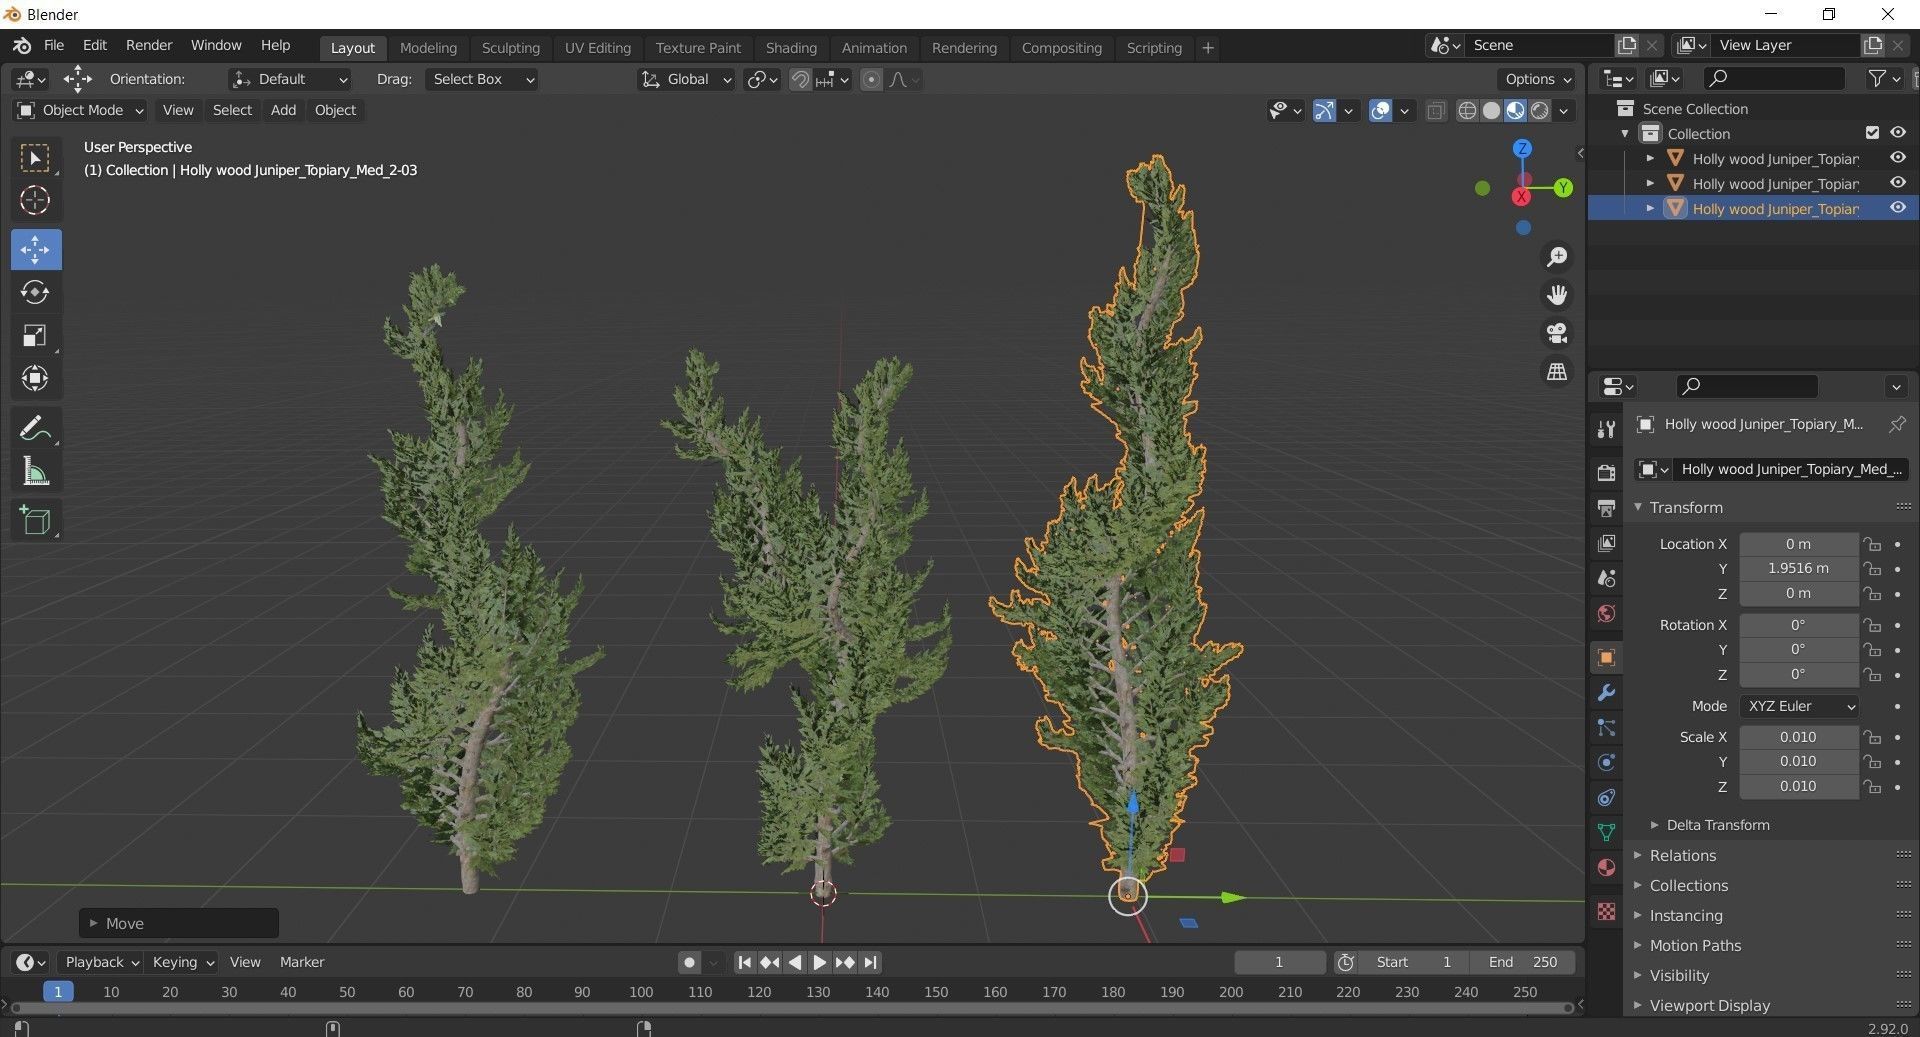Hide the selected Holly wood Juniper object
Viewport: 1920px width, 1037px height.
tap(1897, 208)
